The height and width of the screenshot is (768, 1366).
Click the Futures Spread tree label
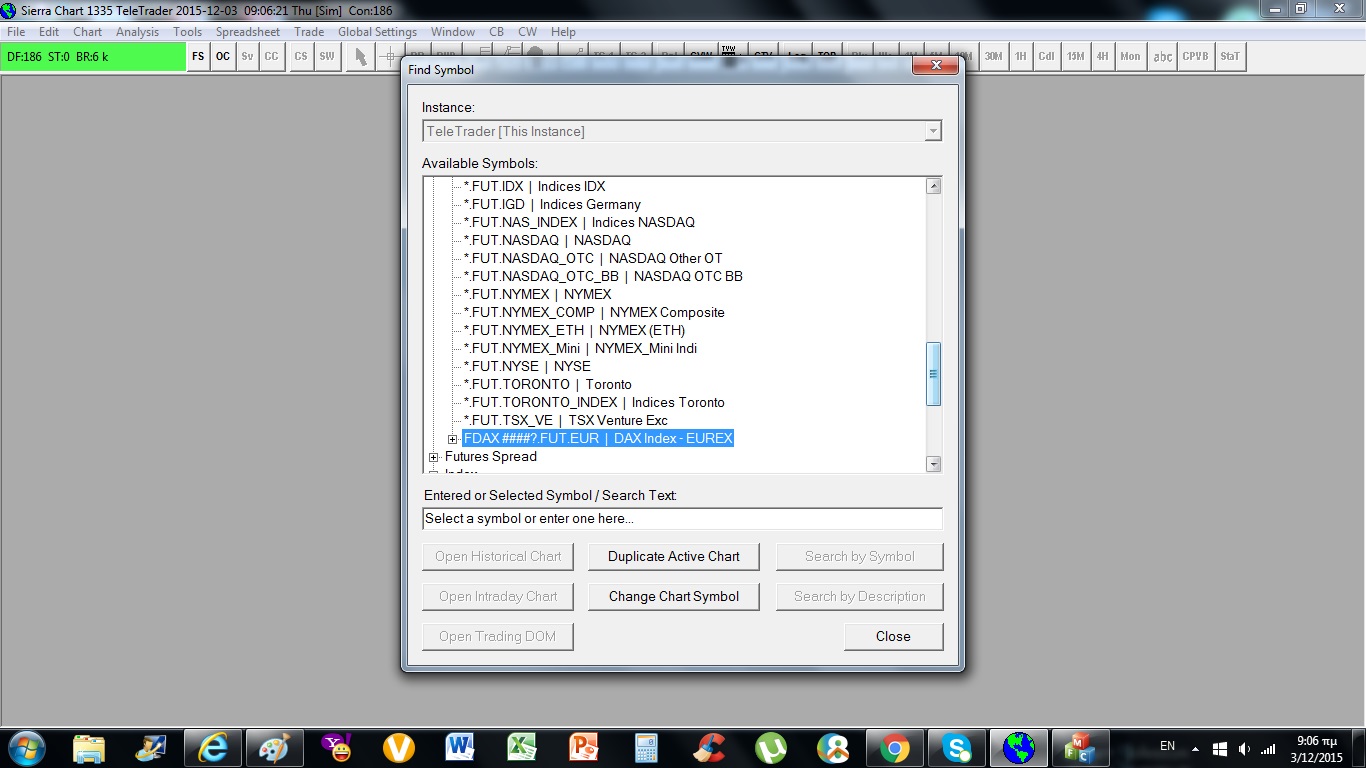point(491,457)
